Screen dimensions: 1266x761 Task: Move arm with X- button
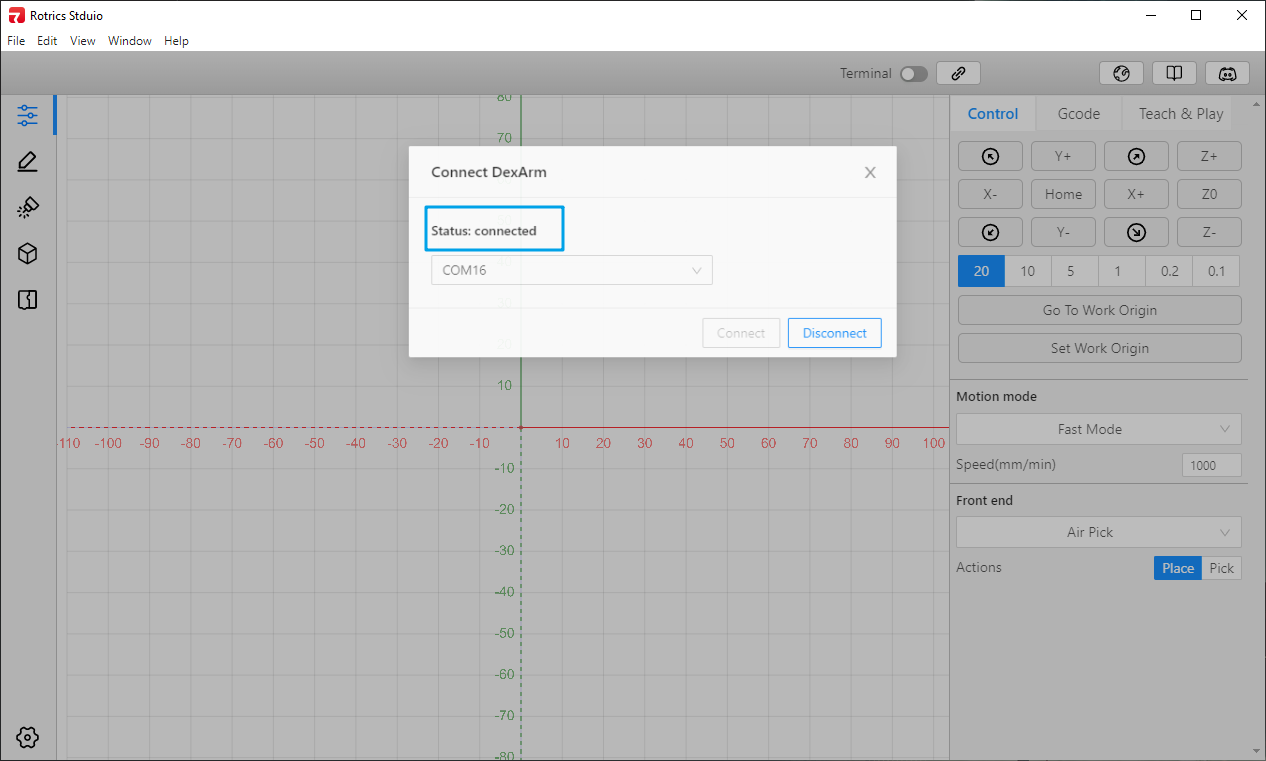click(x=990, y=194)
